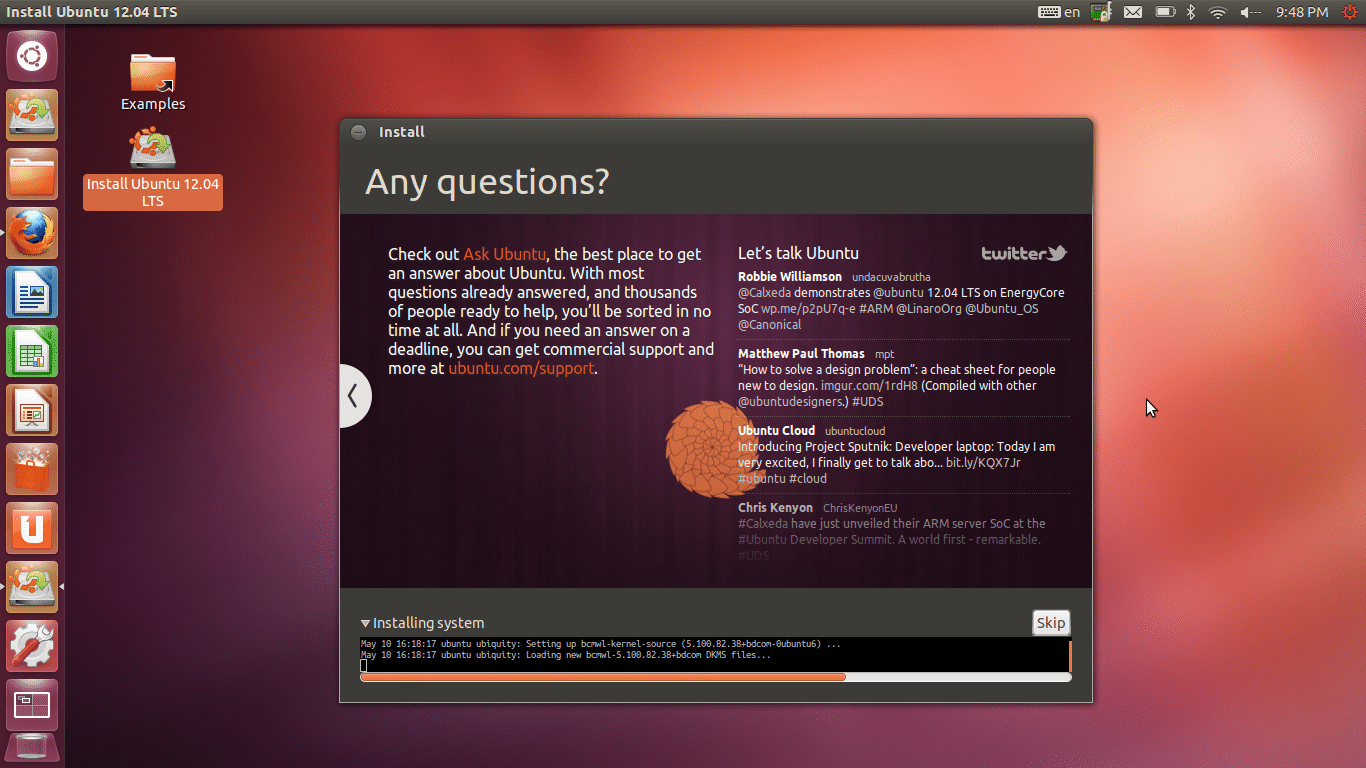Click the installer log output terminal
Screen dimensions: 1366x768
tap(714, 655)
